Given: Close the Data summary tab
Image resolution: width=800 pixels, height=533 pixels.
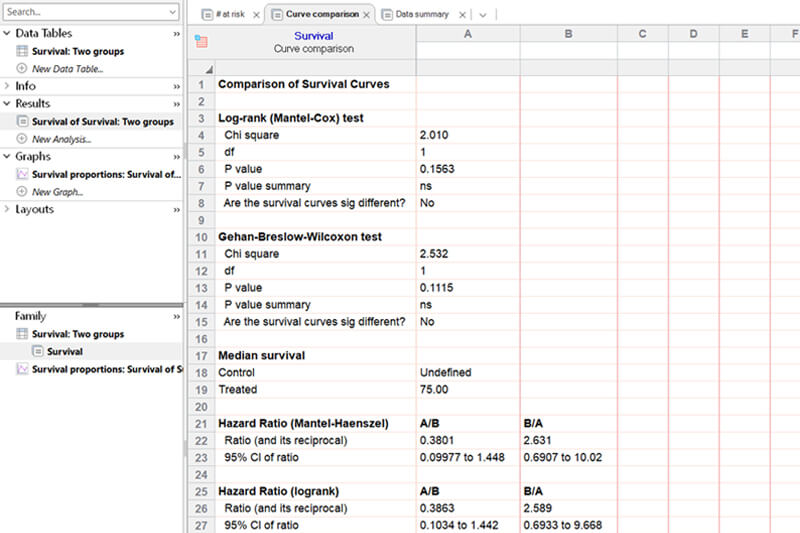Looking at the screenshot, I should click(461, 15).
